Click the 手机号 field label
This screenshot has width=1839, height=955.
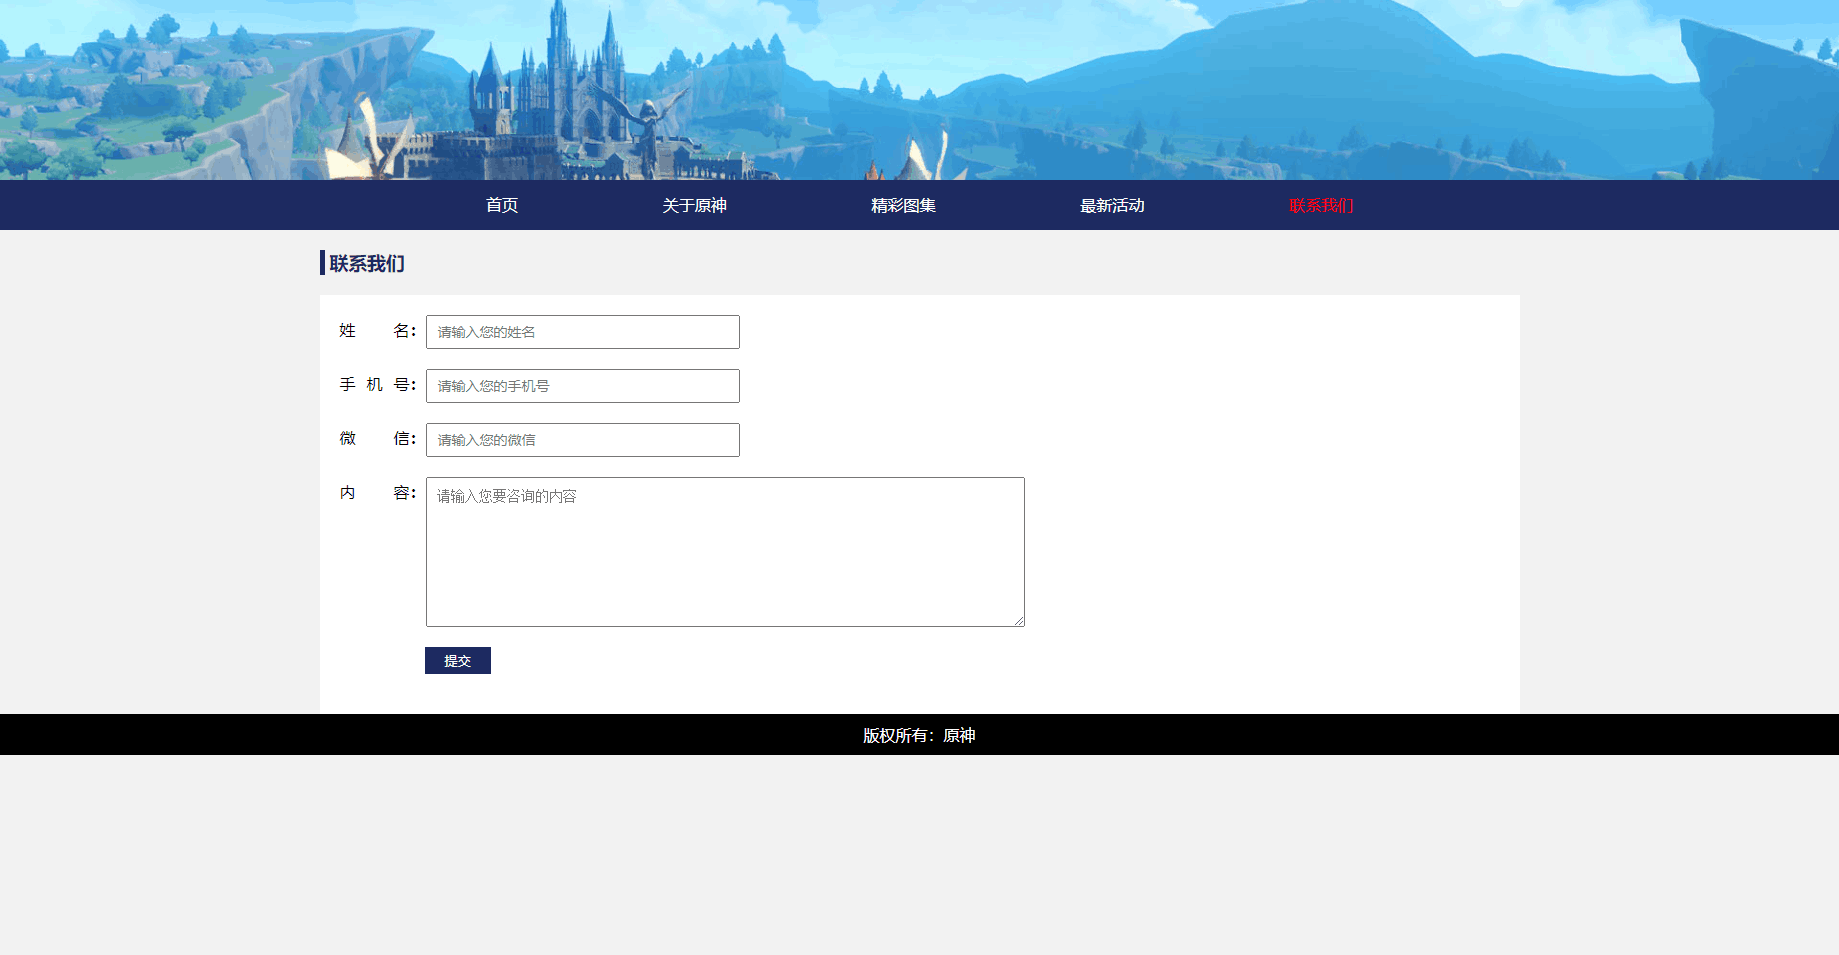[378, 385]
